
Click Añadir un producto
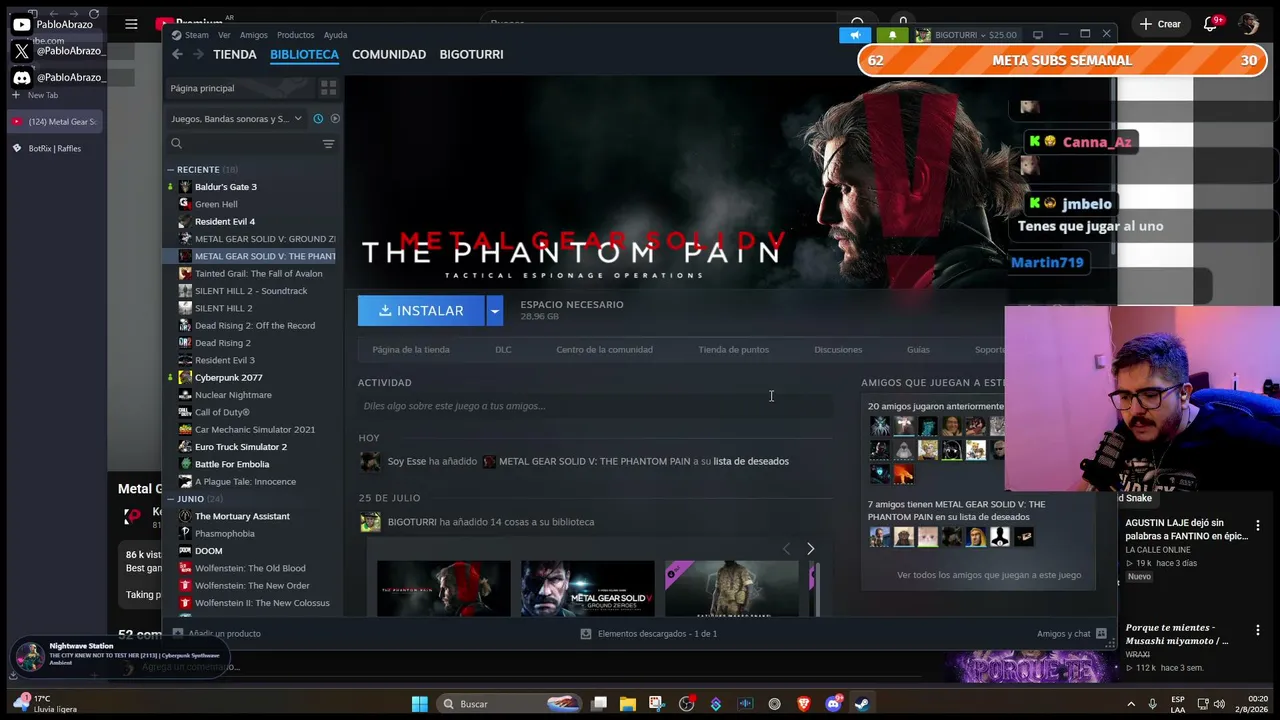pyautogui.click(x=217, y=633)
